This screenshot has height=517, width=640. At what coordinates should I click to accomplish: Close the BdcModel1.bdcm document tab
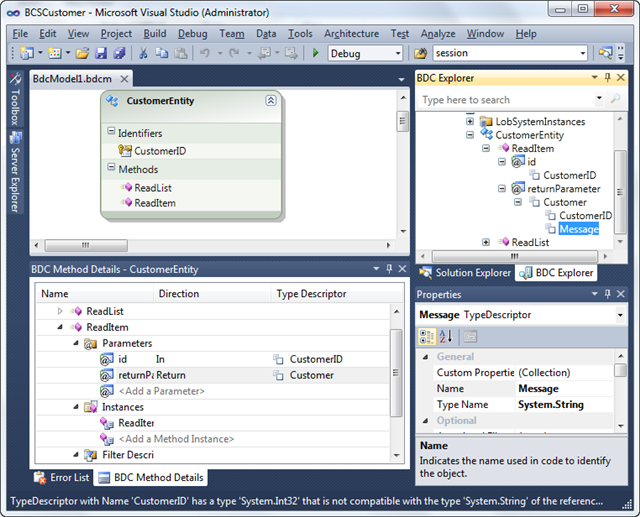(x=124, y=79)
